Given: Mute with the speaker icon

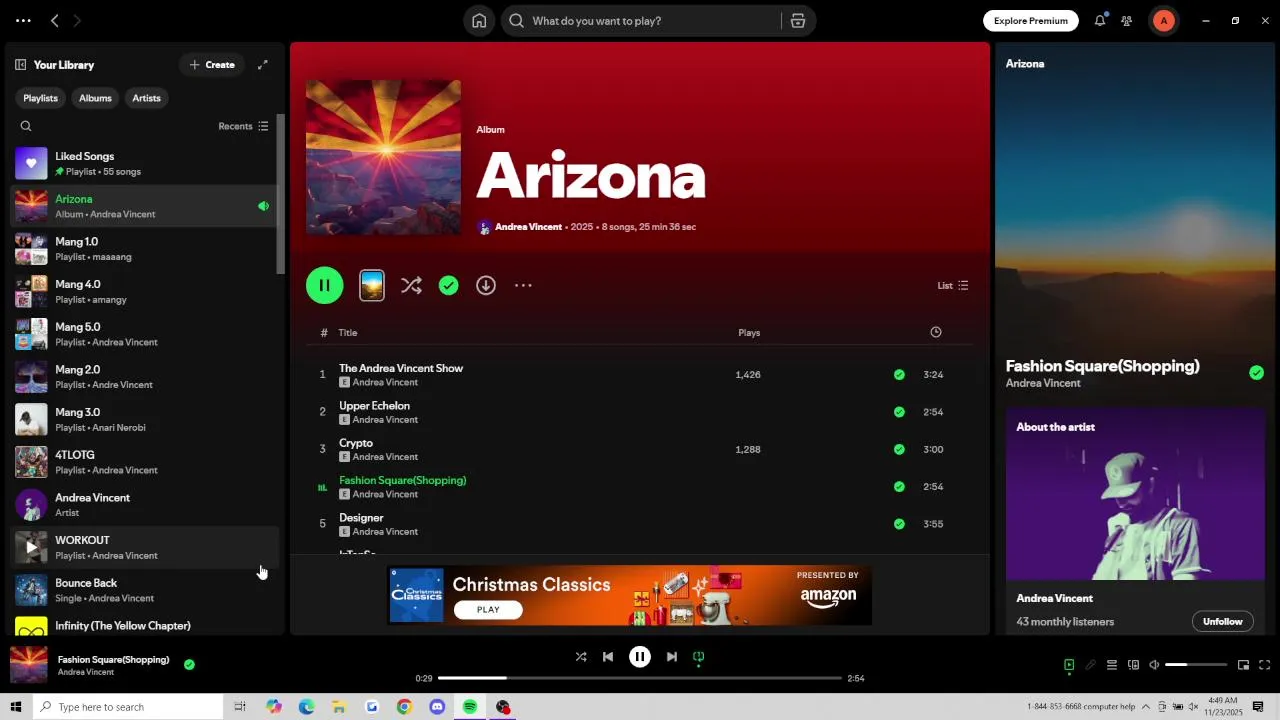Looking at the screenshot, I should click(x=1154, y=665).
